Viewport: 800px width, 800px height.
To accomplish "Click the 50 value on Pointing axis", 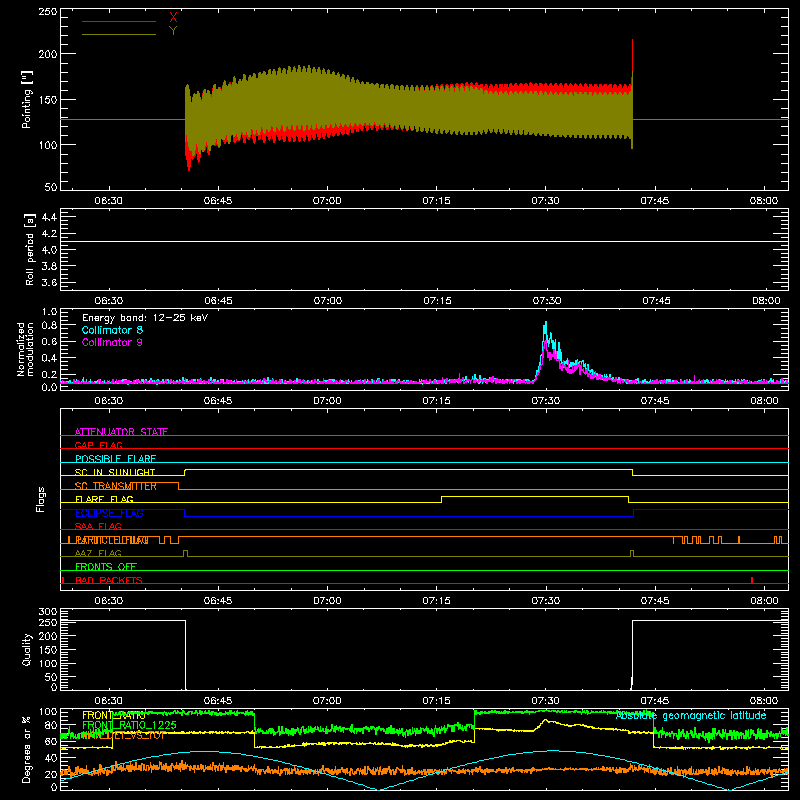I will (51, 187).
